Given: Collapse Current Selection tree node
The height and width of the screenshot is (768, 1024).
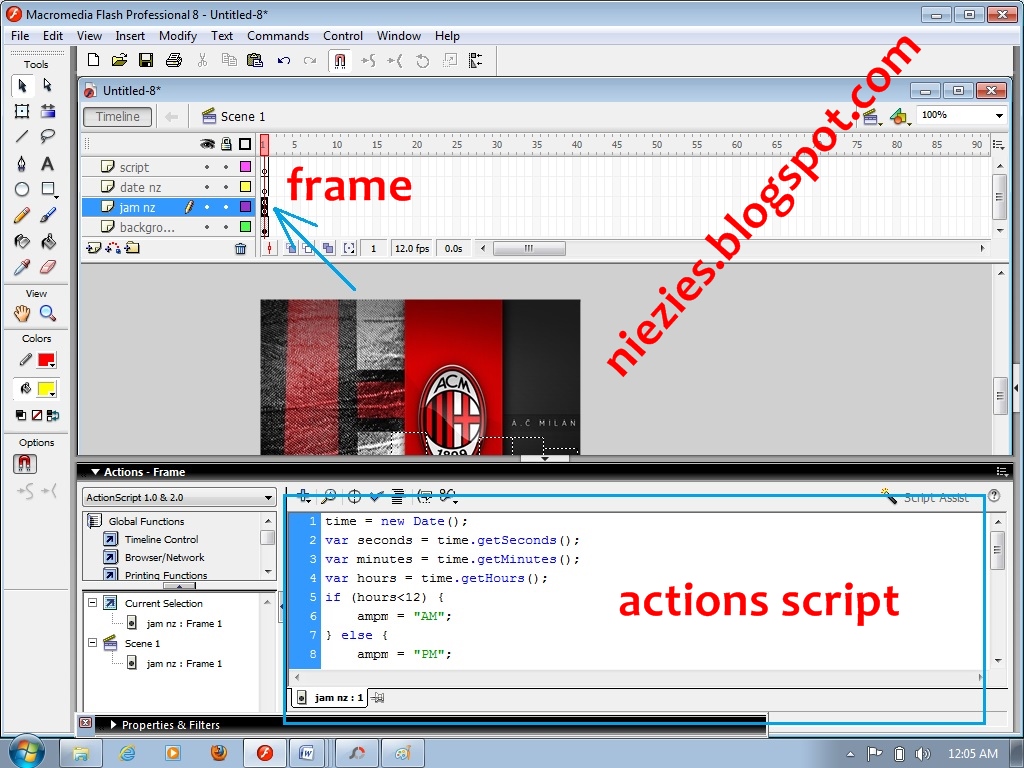Looking at the screenshot, I should click(x=93, y=603).
